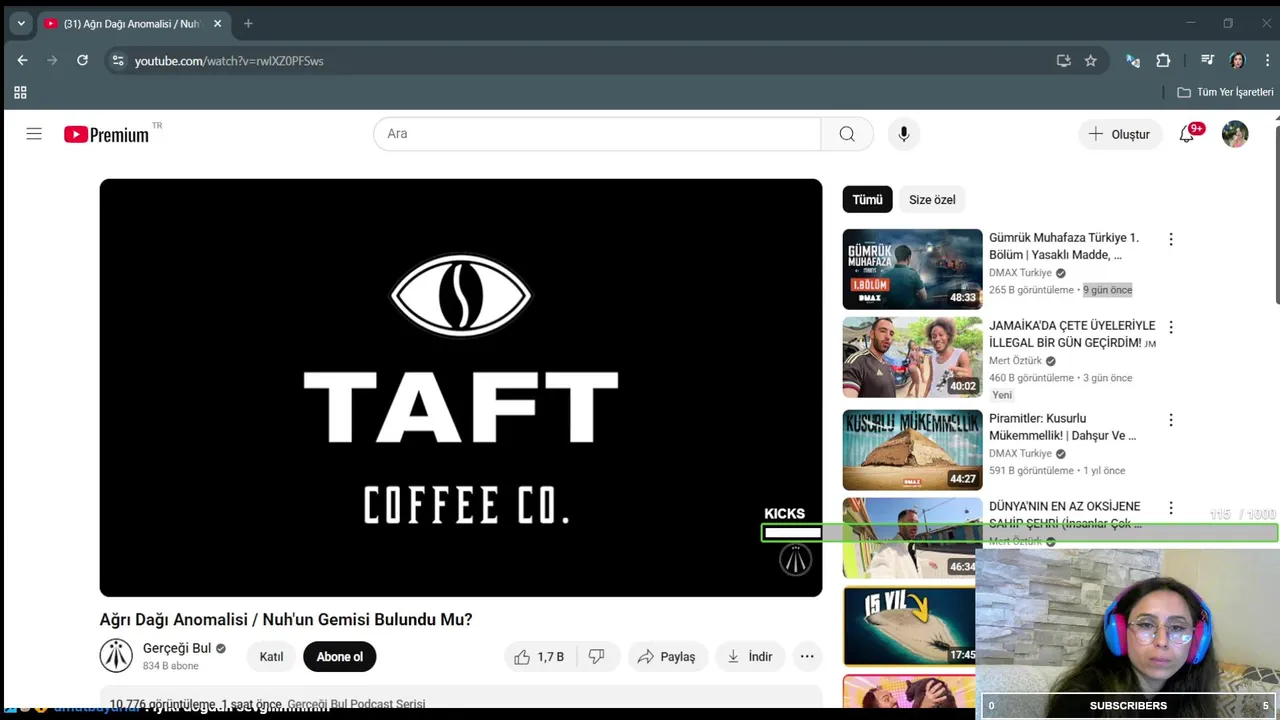Open options for DÜNYA'NIN EN AZ OKSİJENE video
This screenshot has width=1280, height=720.
pos(1171,508)
